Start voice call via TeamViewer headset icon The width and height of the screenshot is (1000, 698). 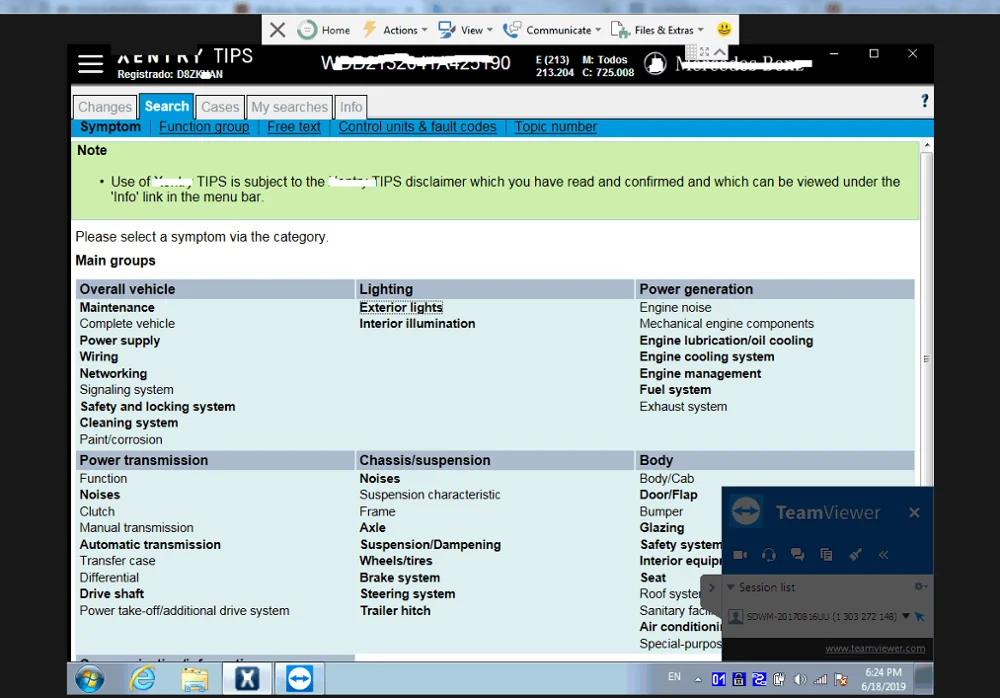tap(767, 554)
